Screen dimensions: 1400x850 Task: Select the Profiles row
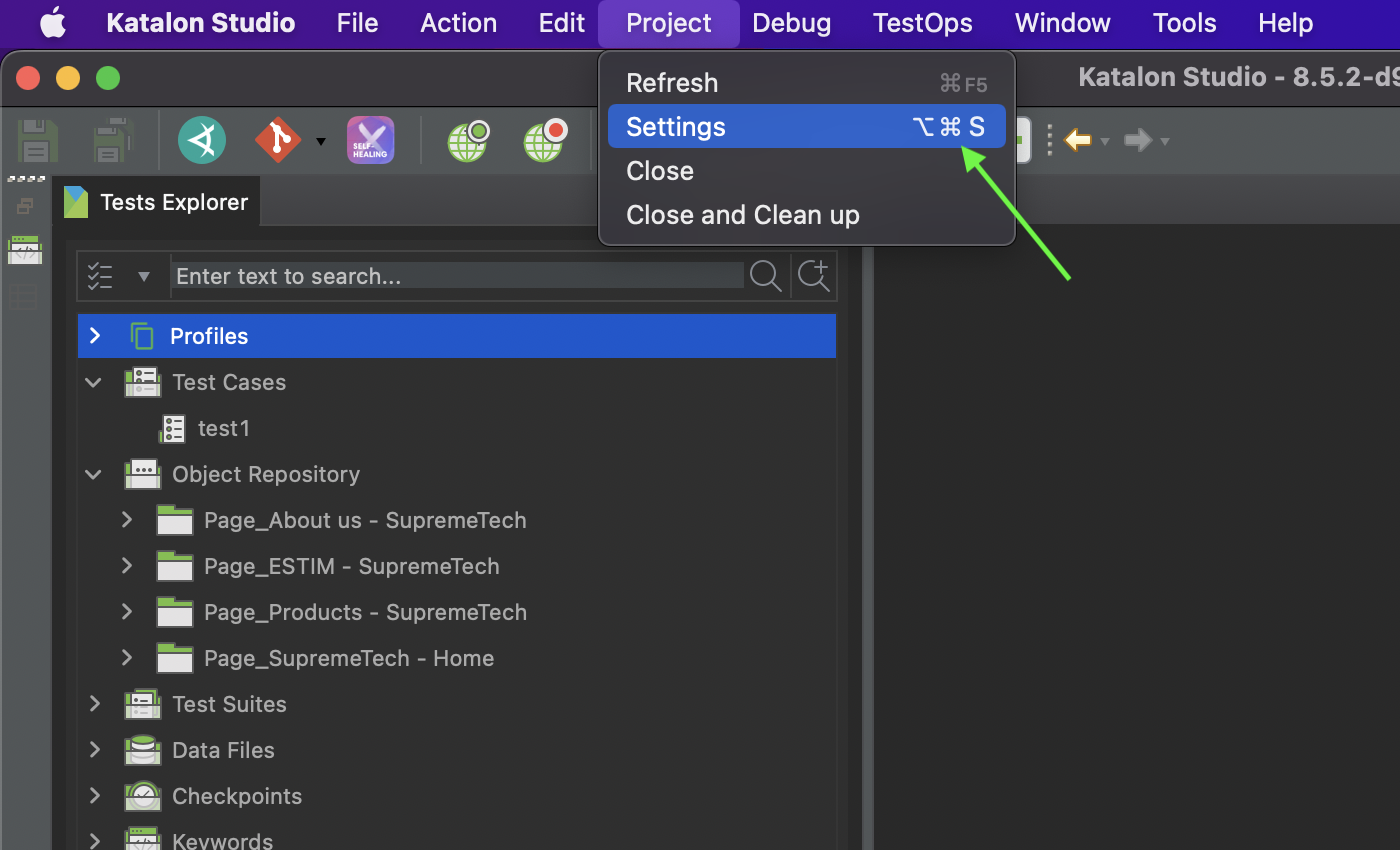[457, 336]
